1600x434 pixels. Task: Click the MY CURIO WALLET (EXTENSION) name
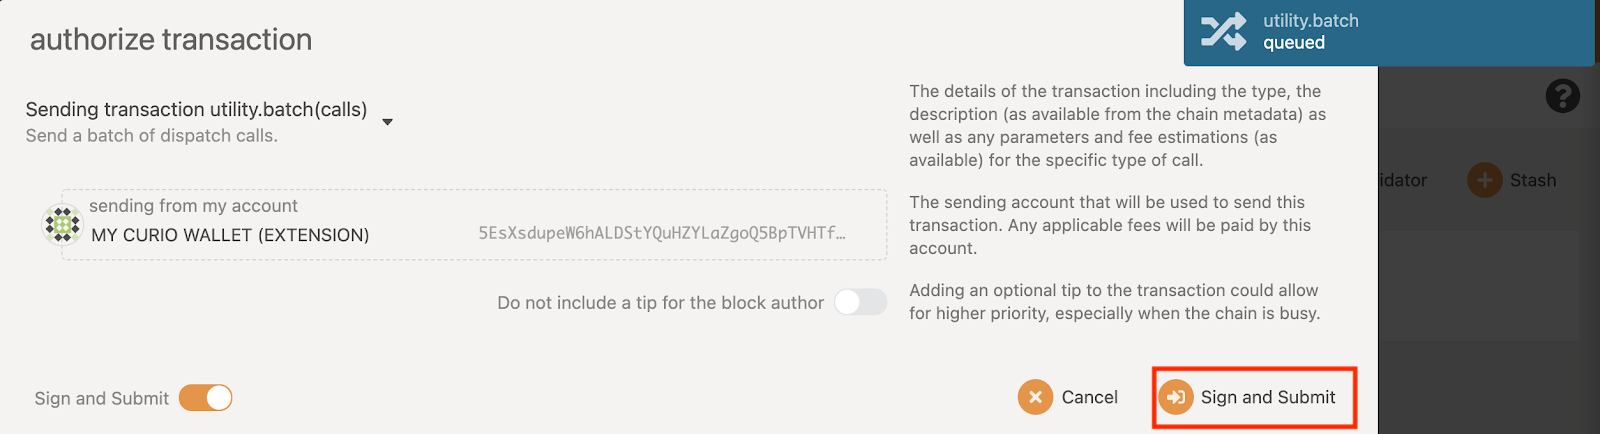coord(230,235)
